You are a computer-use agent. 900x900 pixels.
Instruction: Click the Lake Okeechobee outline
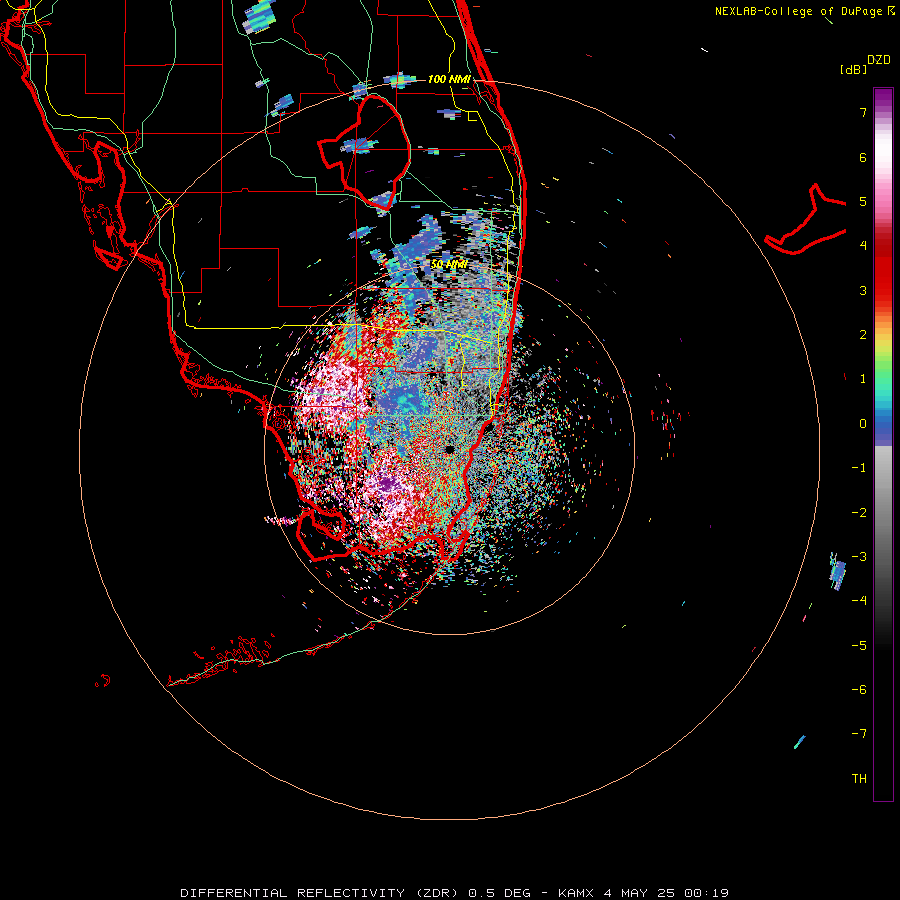[x=365, y=152]
